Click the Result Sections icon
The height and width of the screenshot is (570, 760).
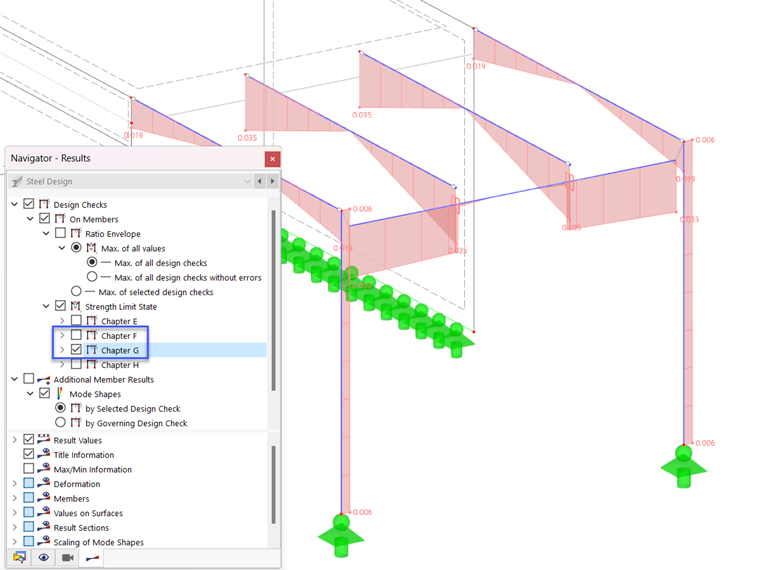click(44, 526)
